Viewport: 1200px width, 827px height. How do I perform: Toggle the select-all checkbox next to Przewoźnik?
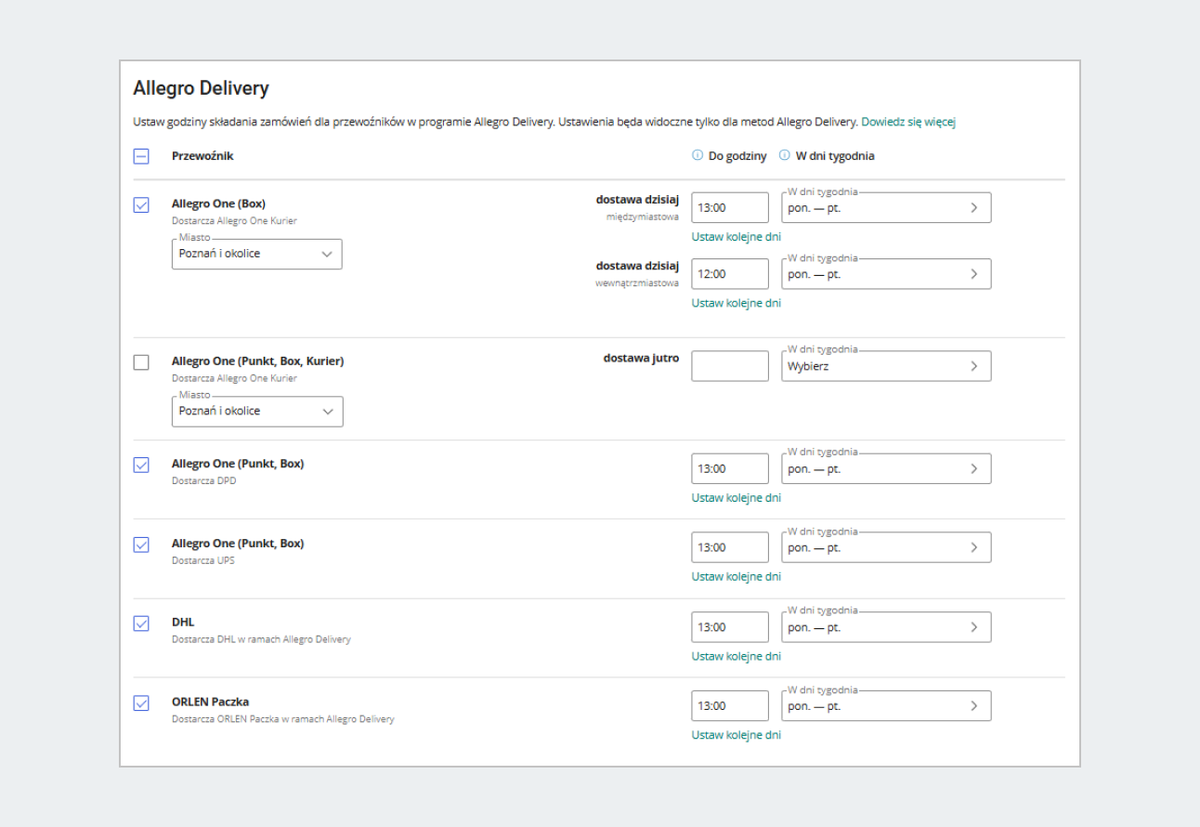tap(141, 156)
